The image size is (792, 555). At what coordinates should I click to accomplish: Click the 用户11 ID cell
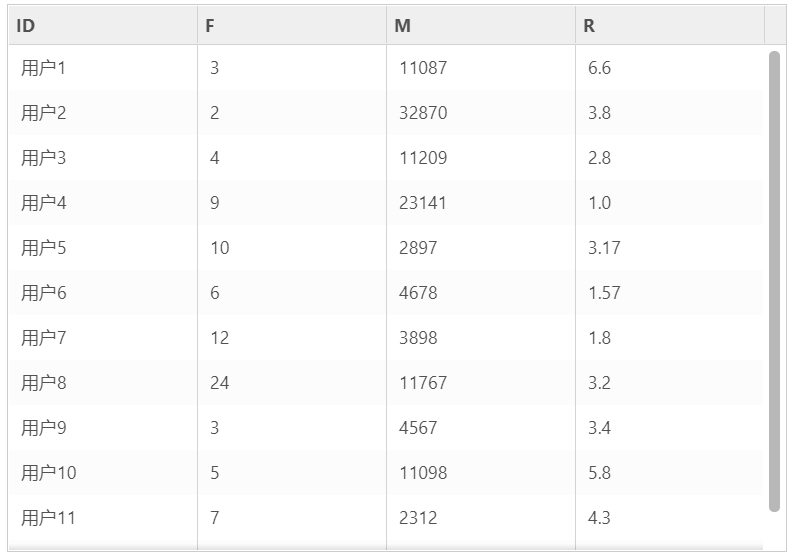(x=103, y=517)
